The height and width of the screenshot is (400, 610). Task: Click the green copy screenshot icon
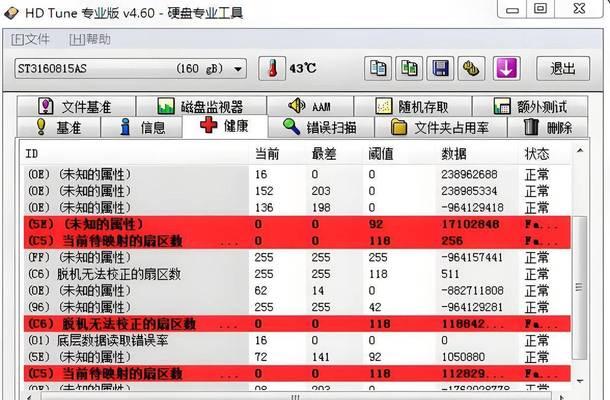(x=409, y=68)
